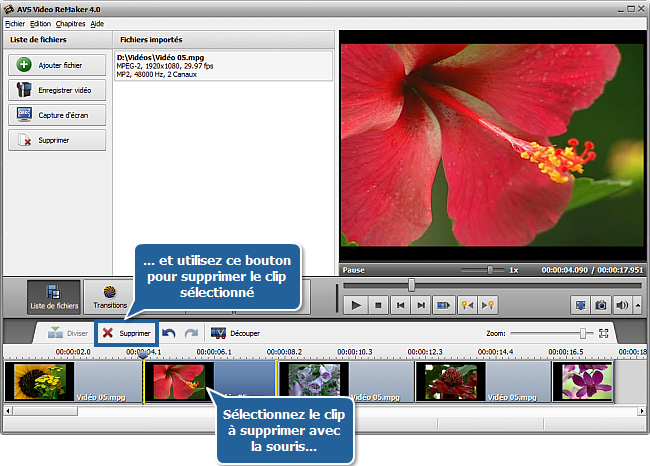Click the Découper trim tool

click(235, 333)
